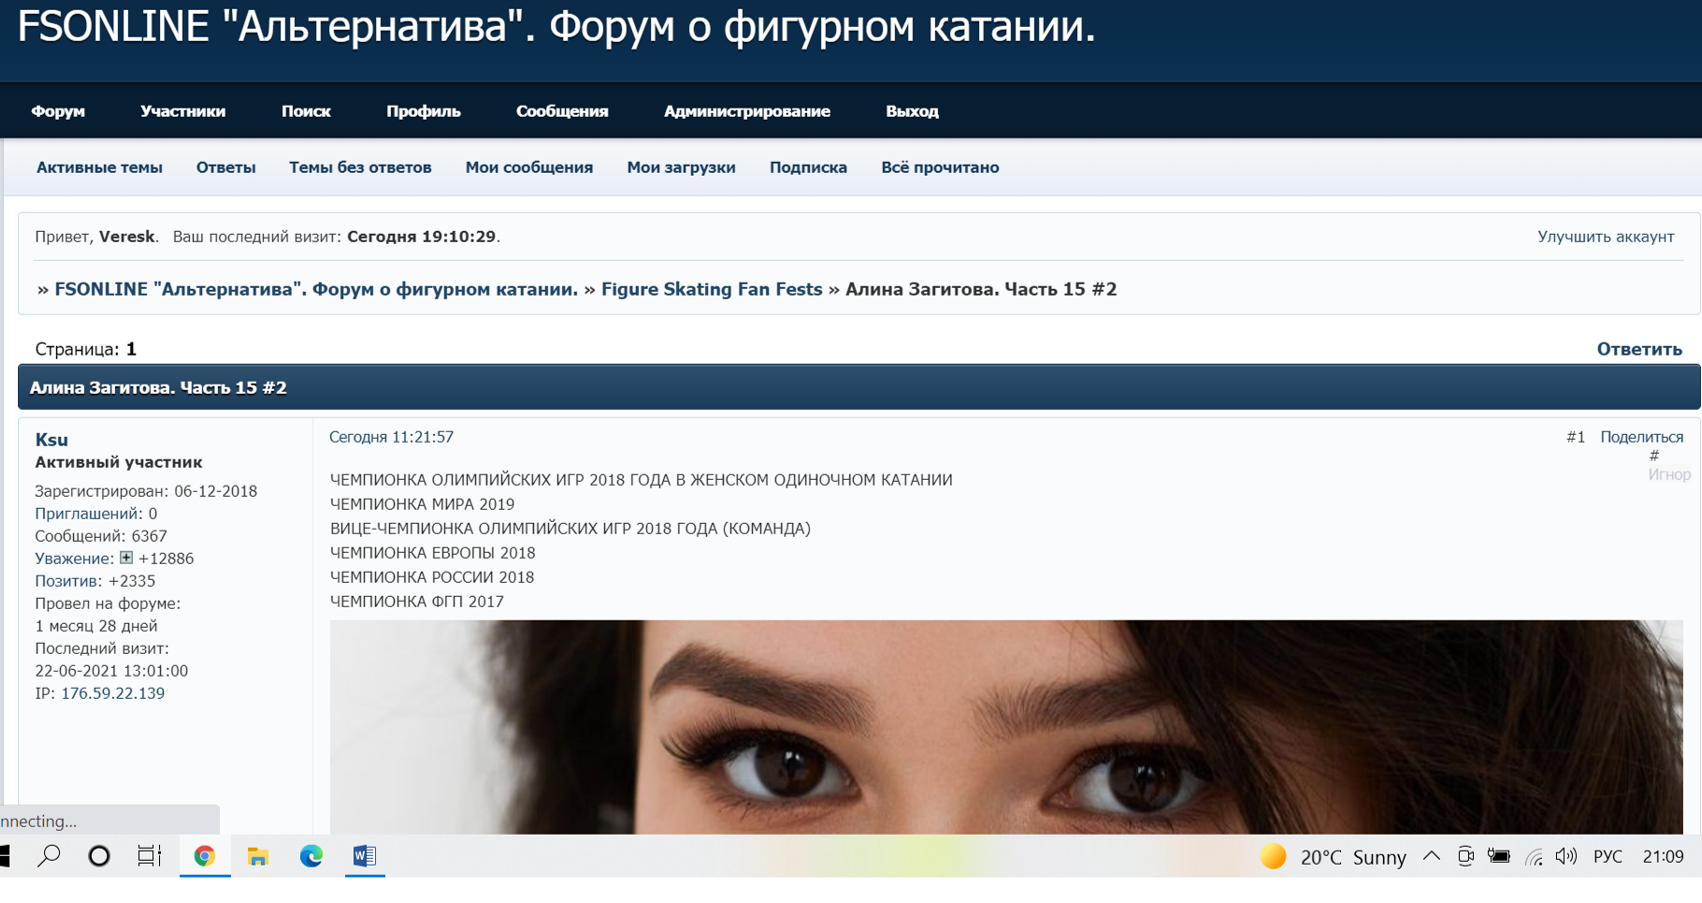Screen dimensions: 1702x903
Task: Open the Уважение link
Action: [x=73, y=559]
